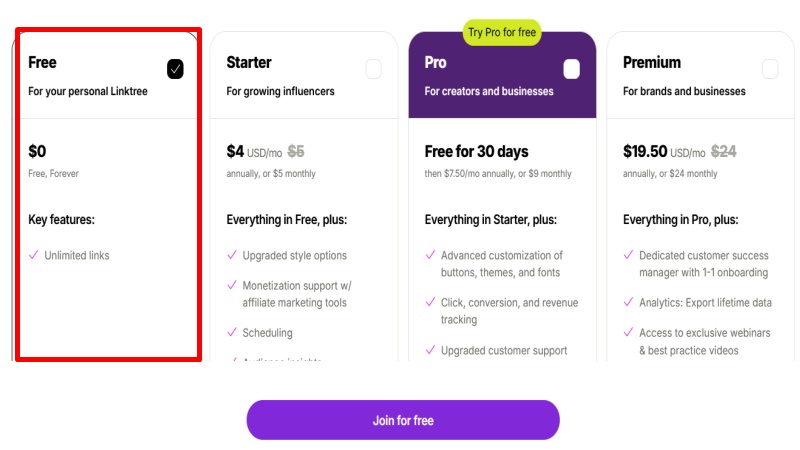Click checkmark beside Monetization support
Viewport: 800px width, 450px height.
pyautogui.click(x=232, y=286)
